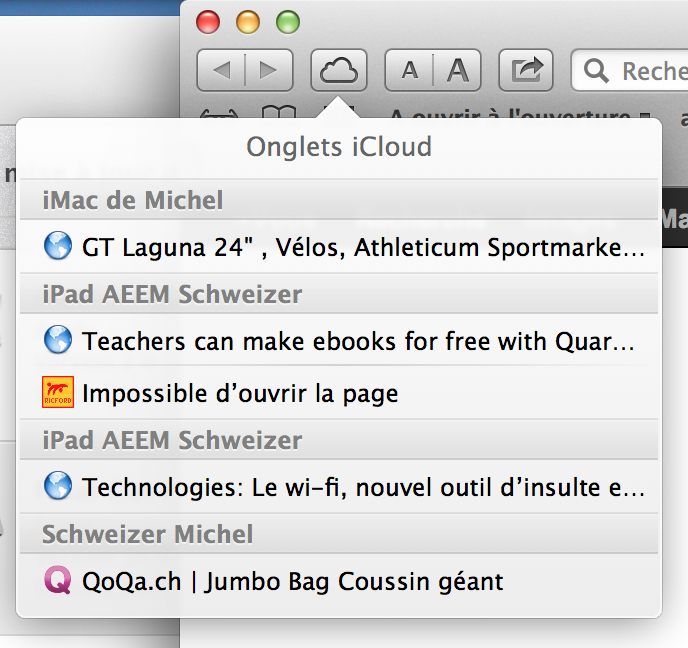Click the yellow minimize window button
Image resolution: width=688 pixels, height=648 pixels.
[x=247, y=21]
